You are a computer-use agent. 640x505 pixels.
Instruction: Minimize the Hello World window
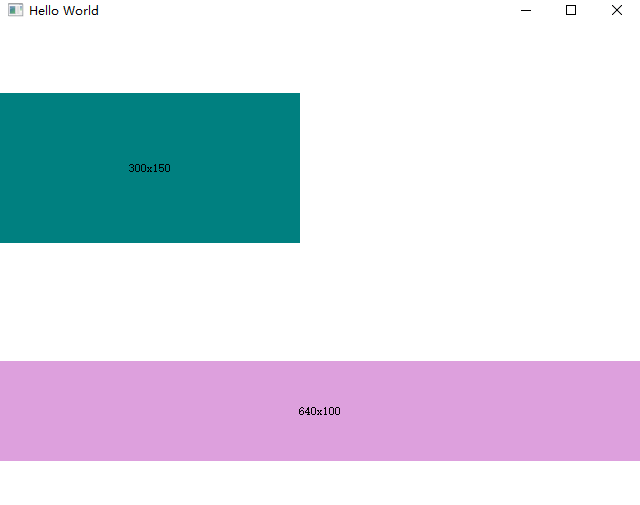pyautogui.click(x=526, y=10)
